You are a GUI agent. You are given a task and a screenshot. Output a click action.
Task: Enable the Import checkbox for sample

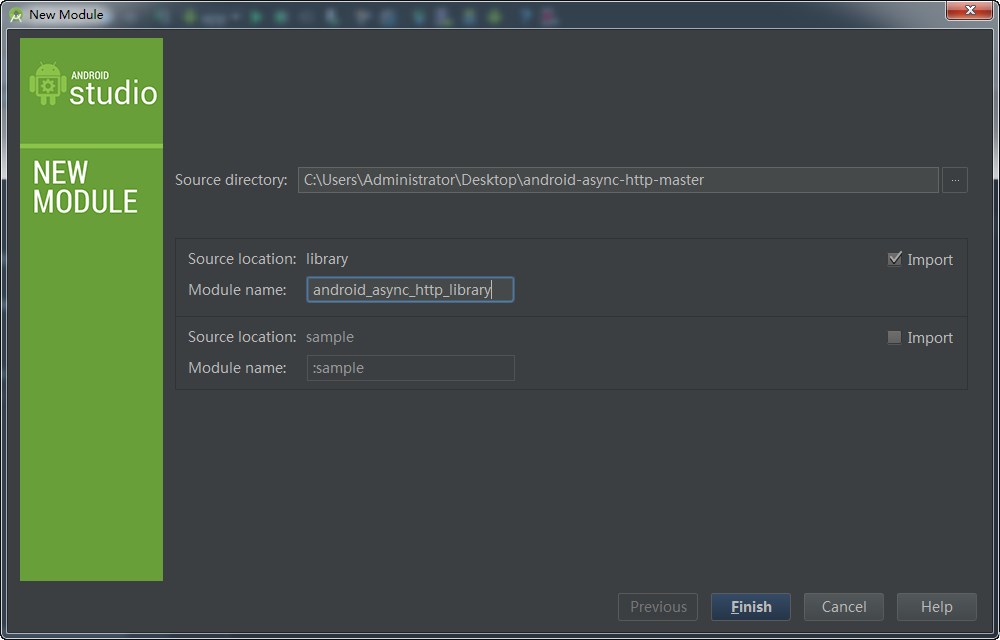[895, 338]
